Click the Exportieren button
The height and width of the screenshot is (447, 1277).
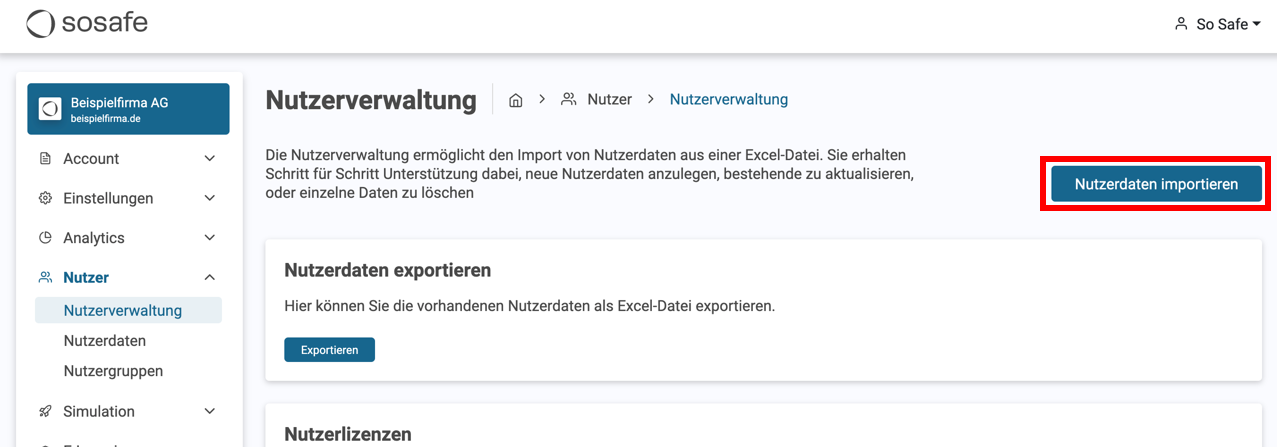tap(329, 350)
